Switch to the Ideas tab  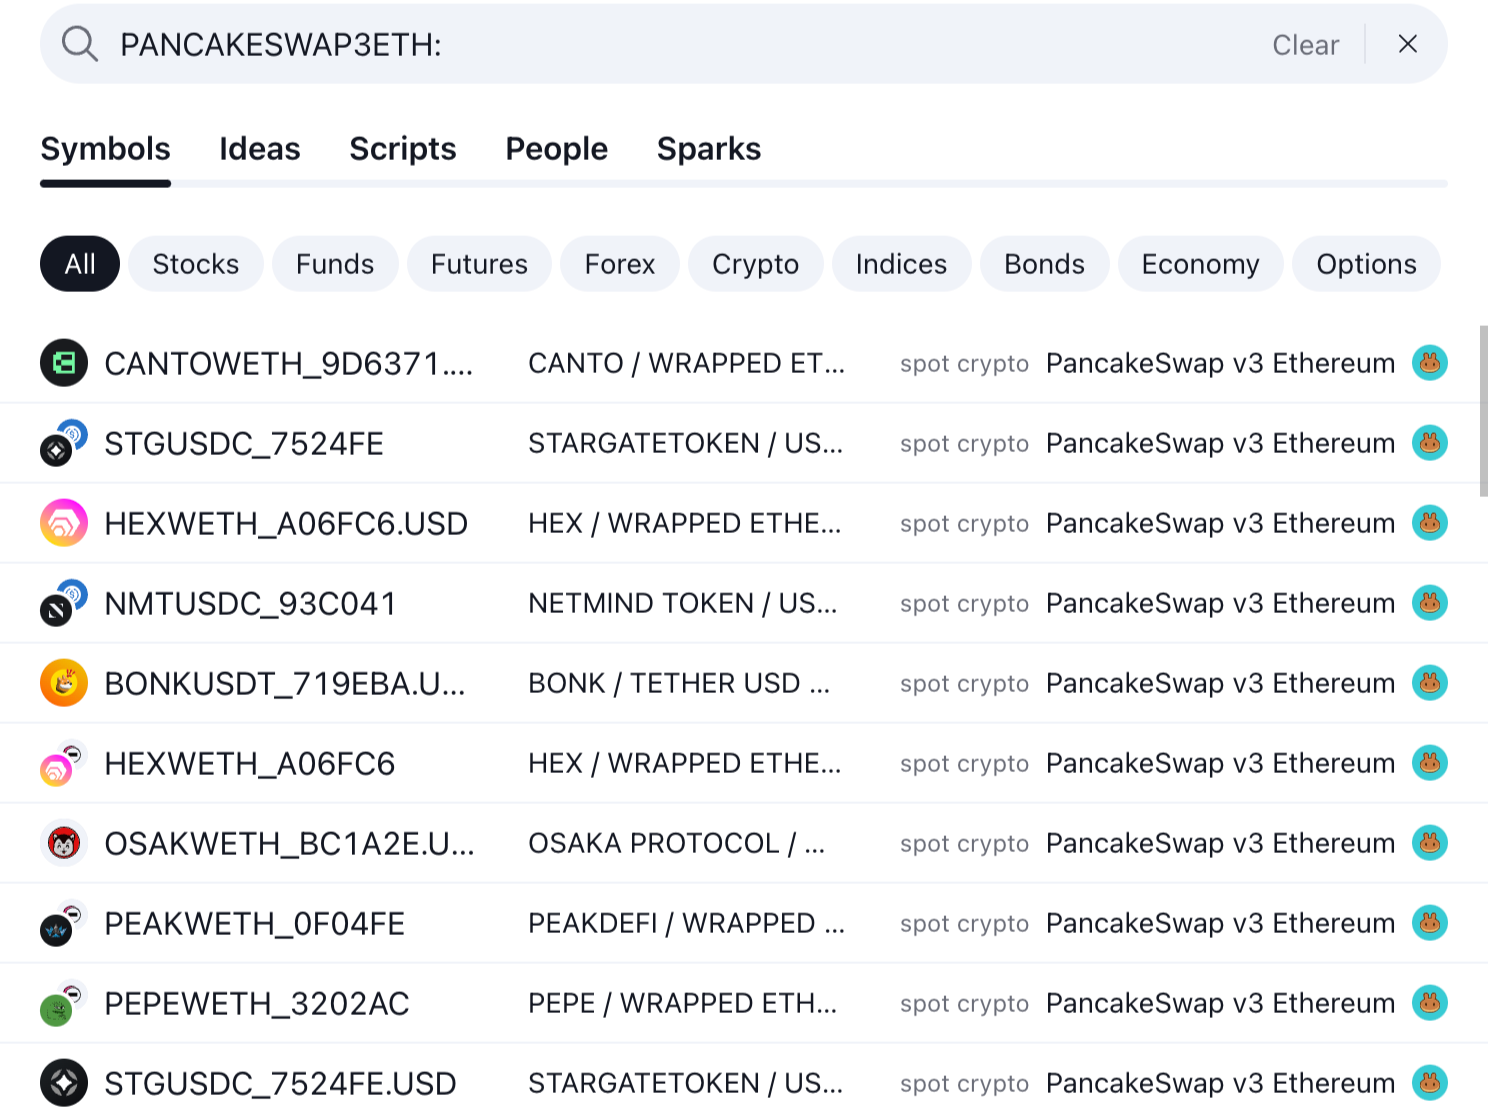tap(260, 149)
